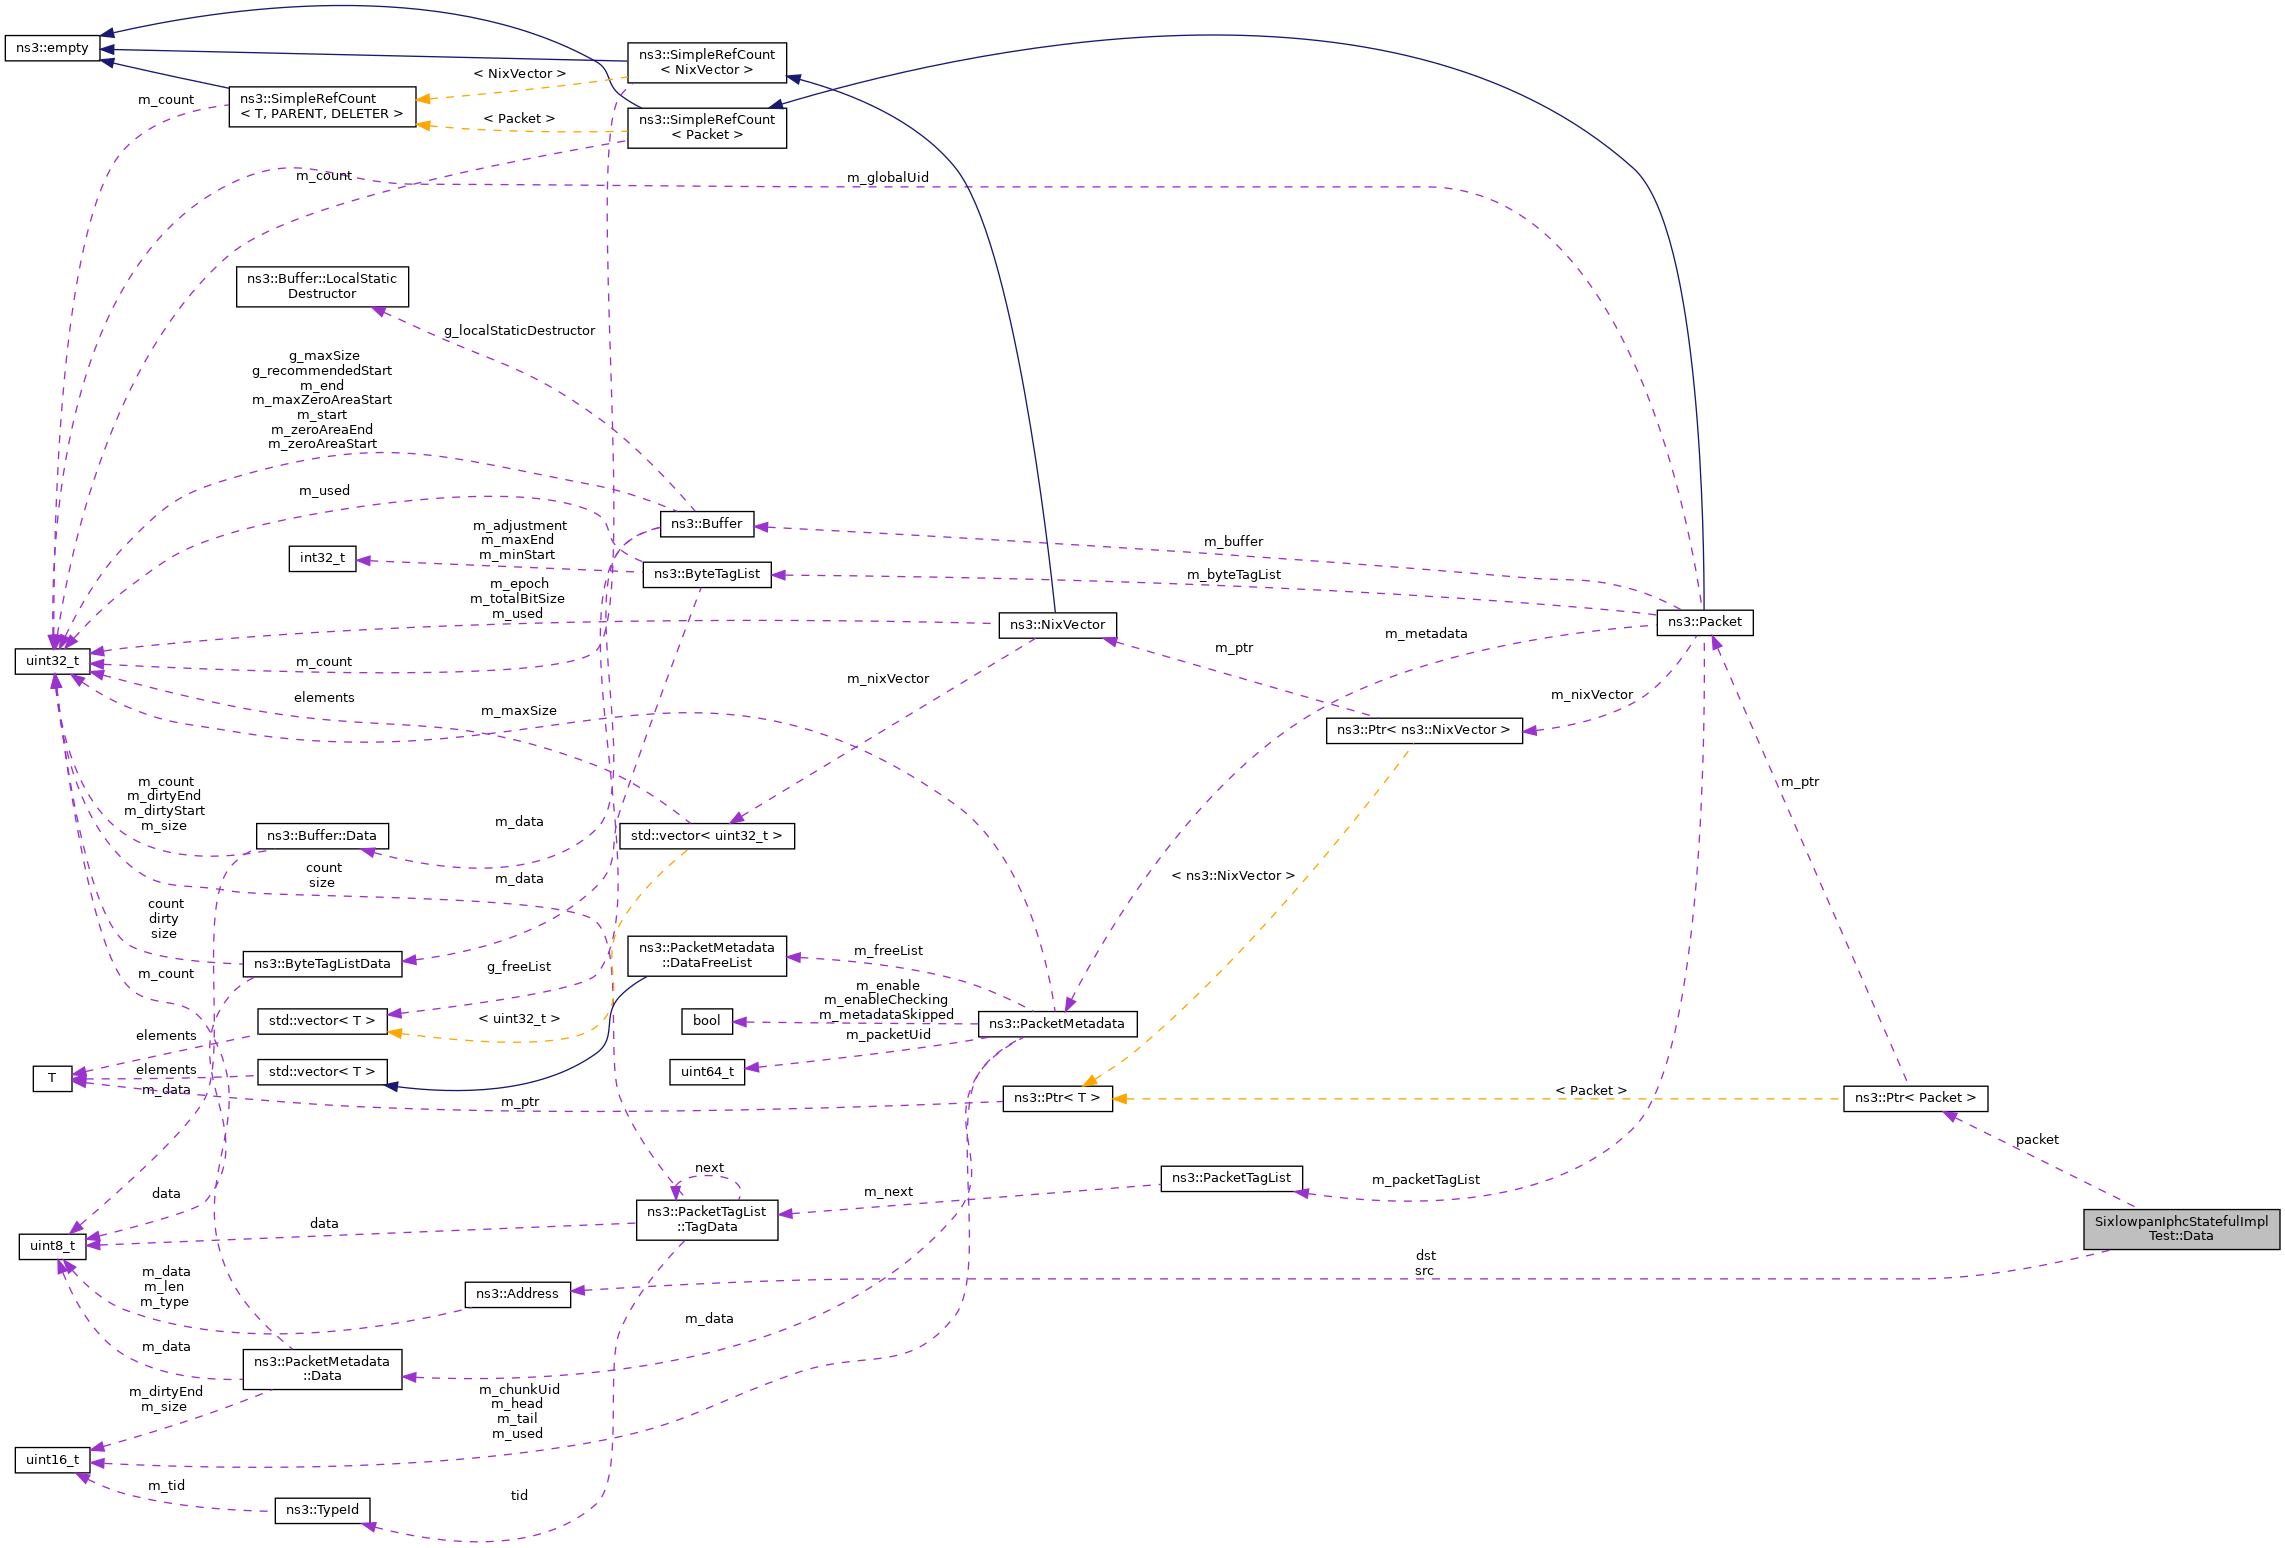The width and height of the screenshot is (2285, 1548).
Task: Click the g_freeList edge label
Action: click(x=519, y=967)
